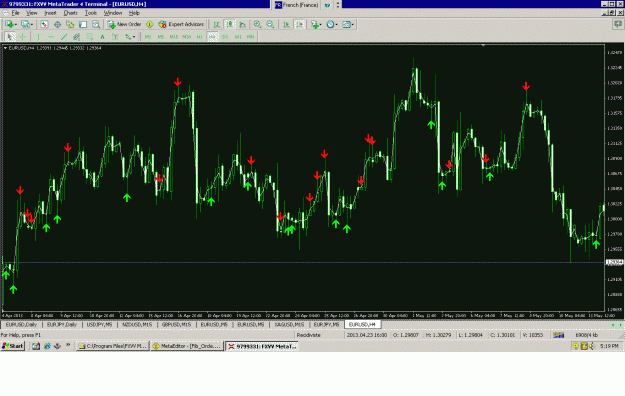625x396 pixels.
Task: Select the M15 timeframe
Action: [174, 37]
